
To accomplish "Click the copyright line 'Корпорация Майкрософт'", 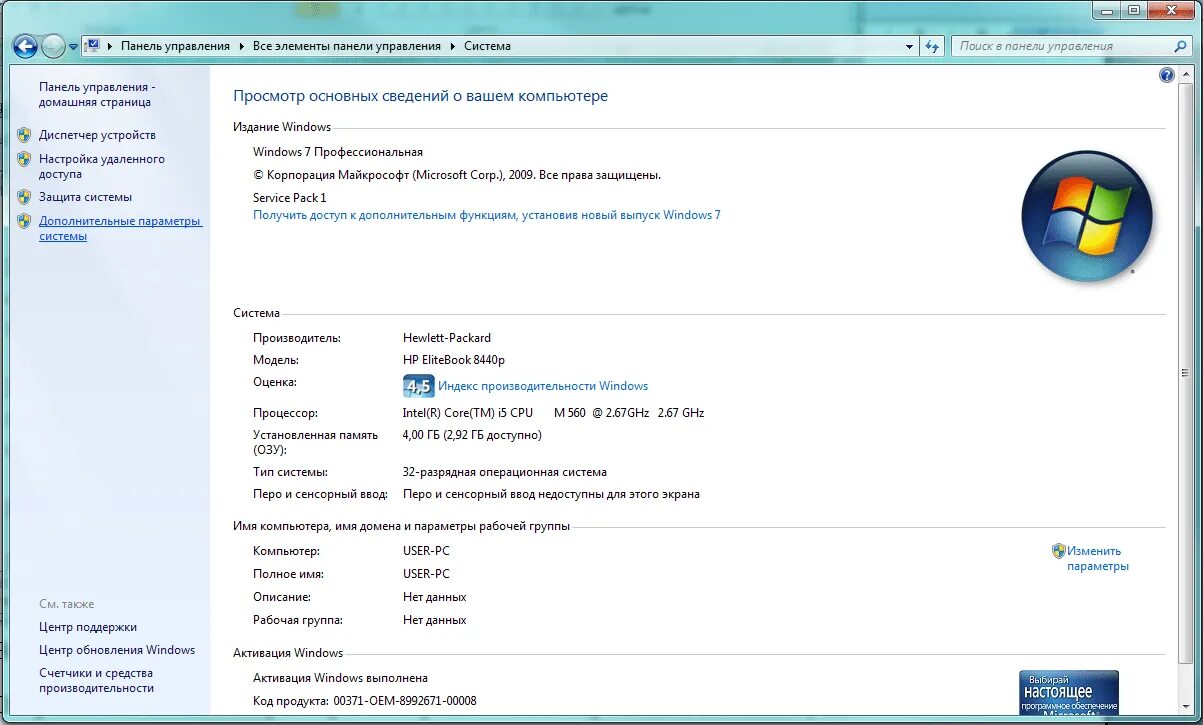I will coord(457,175).
